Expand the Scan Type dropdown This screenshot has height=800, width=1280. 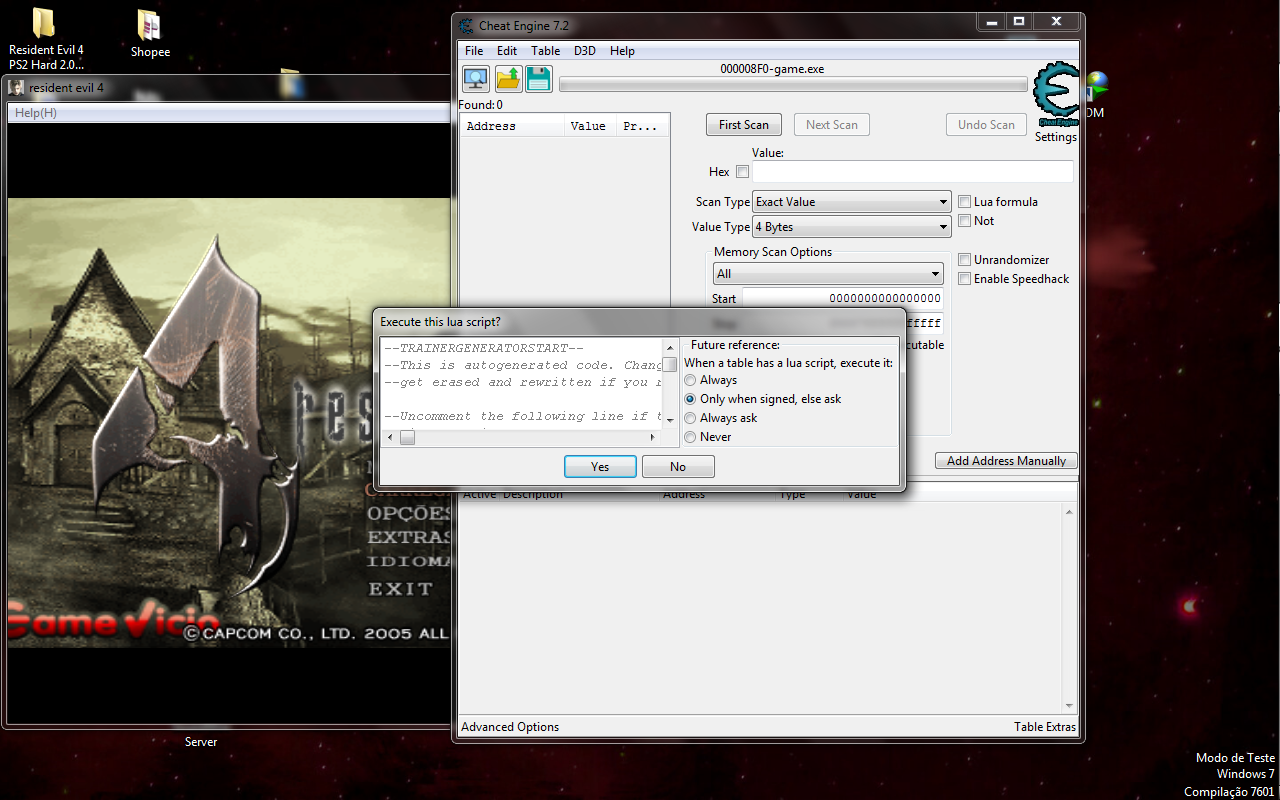click(851, 202)
